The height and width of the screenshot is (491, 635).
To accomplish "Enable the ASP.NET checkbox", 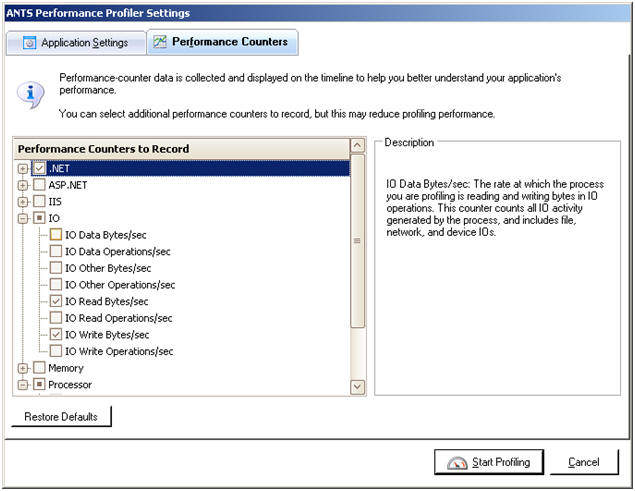I will point(39,185).
